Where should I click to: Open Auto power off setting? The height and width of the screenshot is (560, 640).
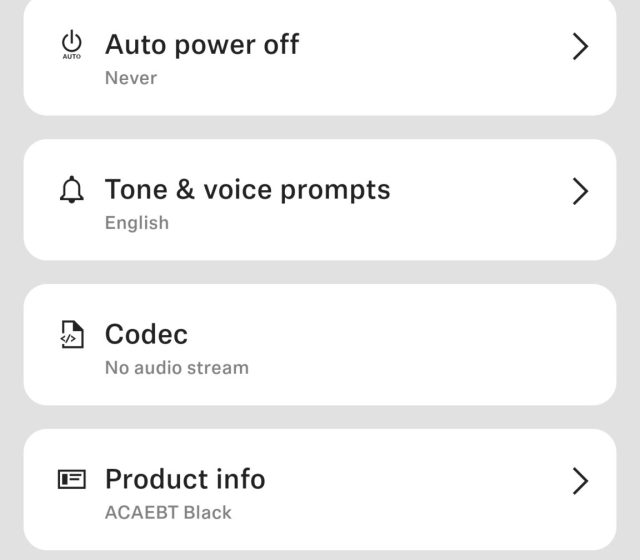tap(202, 45)
